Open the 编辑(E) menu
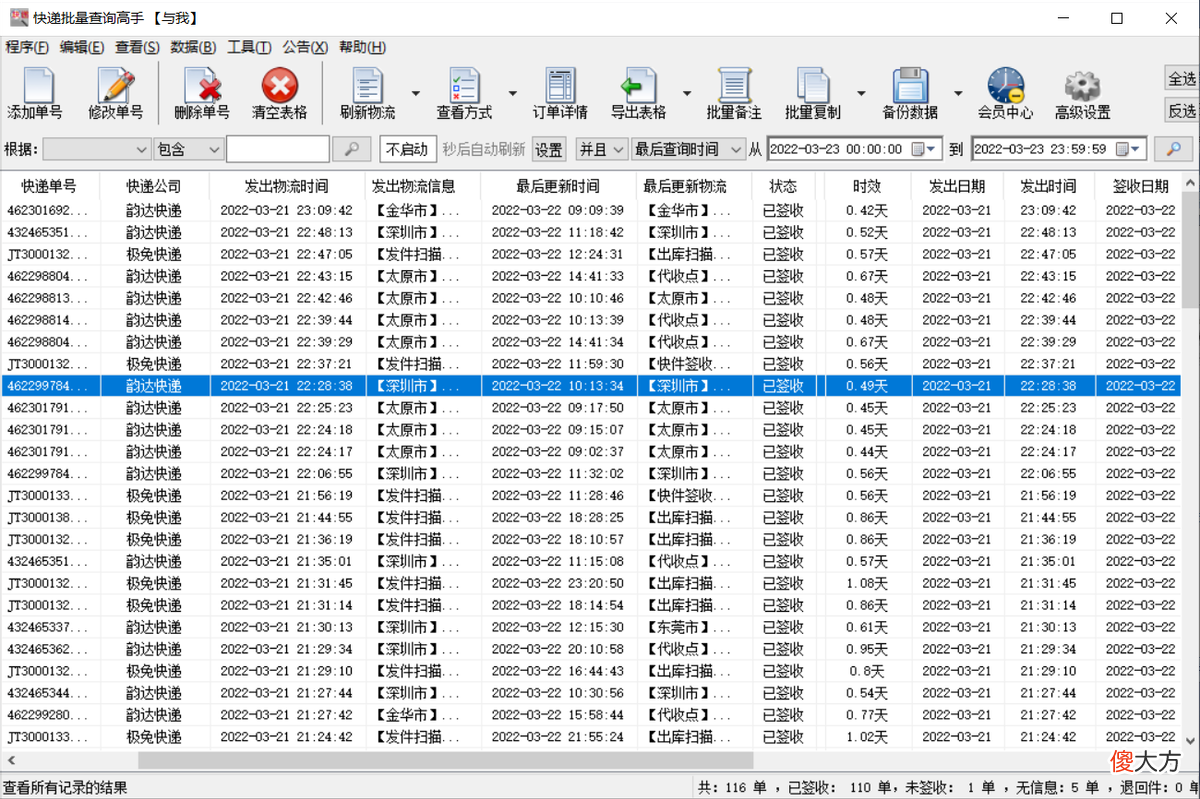1200x799 pixels. coord(82,47)
